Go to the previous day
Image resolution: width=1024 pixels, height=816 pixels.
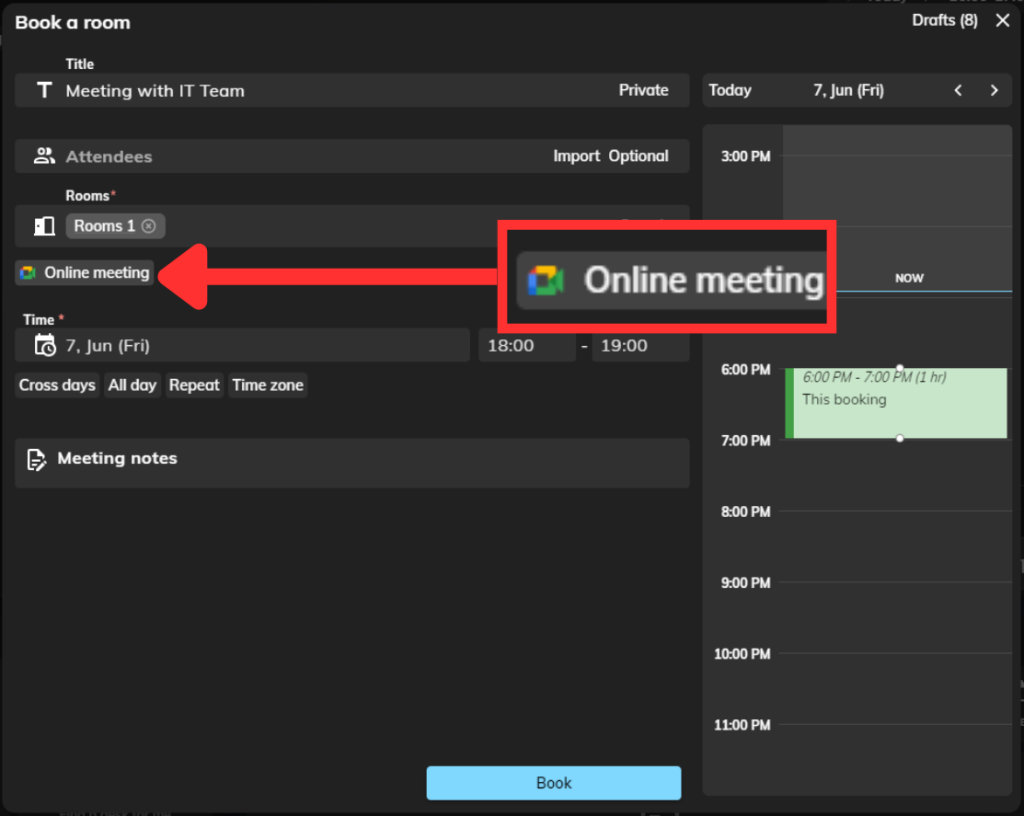[958, 91]
